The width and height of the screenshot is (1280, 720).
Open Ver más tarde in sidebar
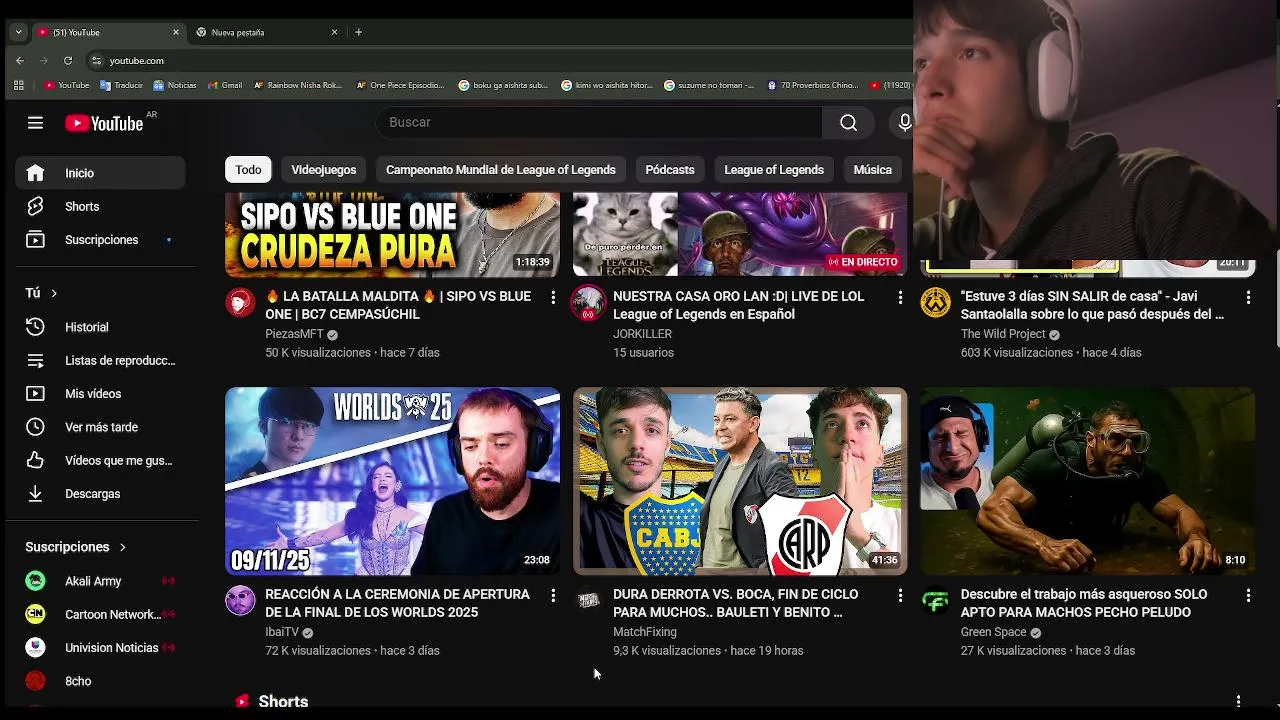pos(100,427)
